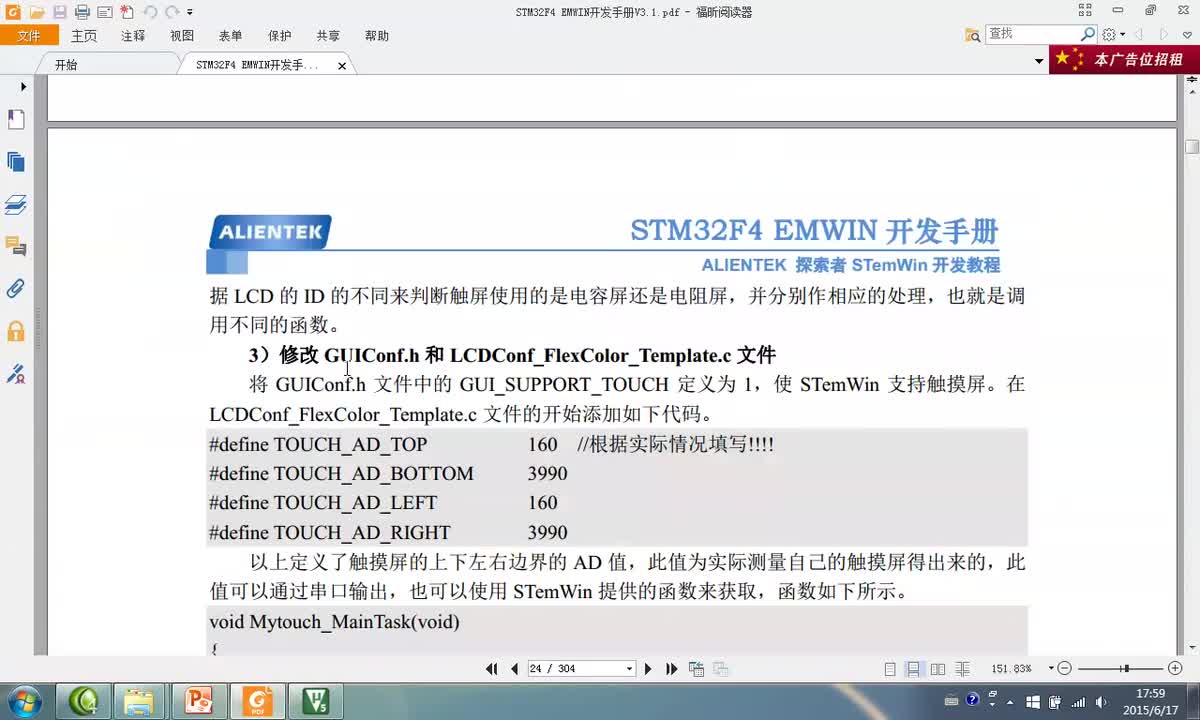Open the 共享 ribbon tab

pos(328,36)
